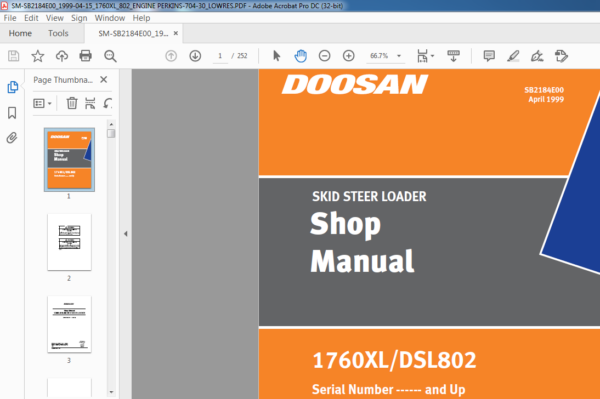Activate the Hand pan tool
The height and width of the screenshot is (399, 600).
coord(300,56)
